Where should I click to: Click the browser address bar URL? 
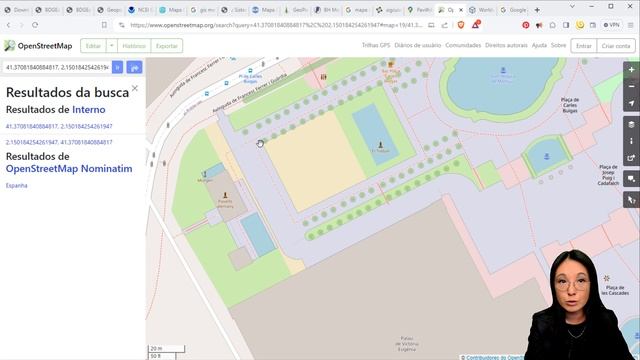tap(276, 25)
